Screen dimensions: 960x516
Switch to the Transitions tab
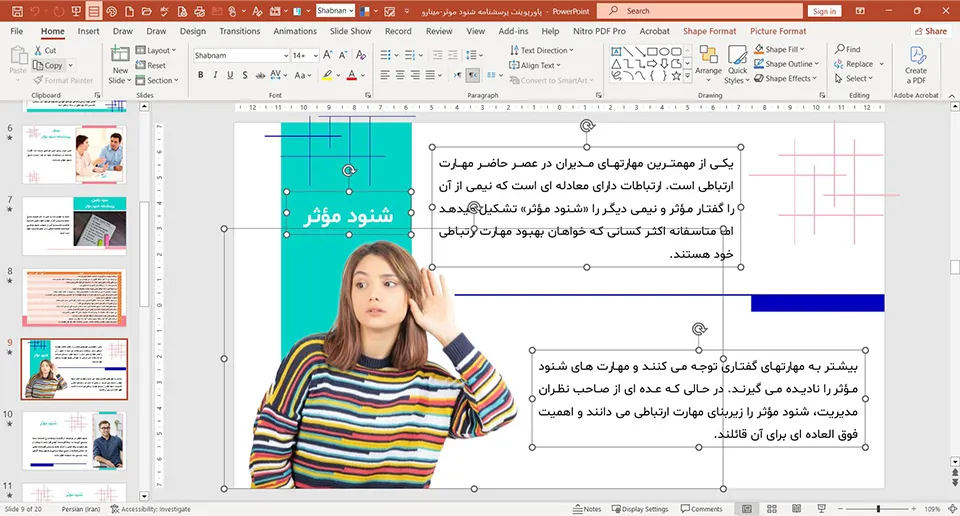239,31
